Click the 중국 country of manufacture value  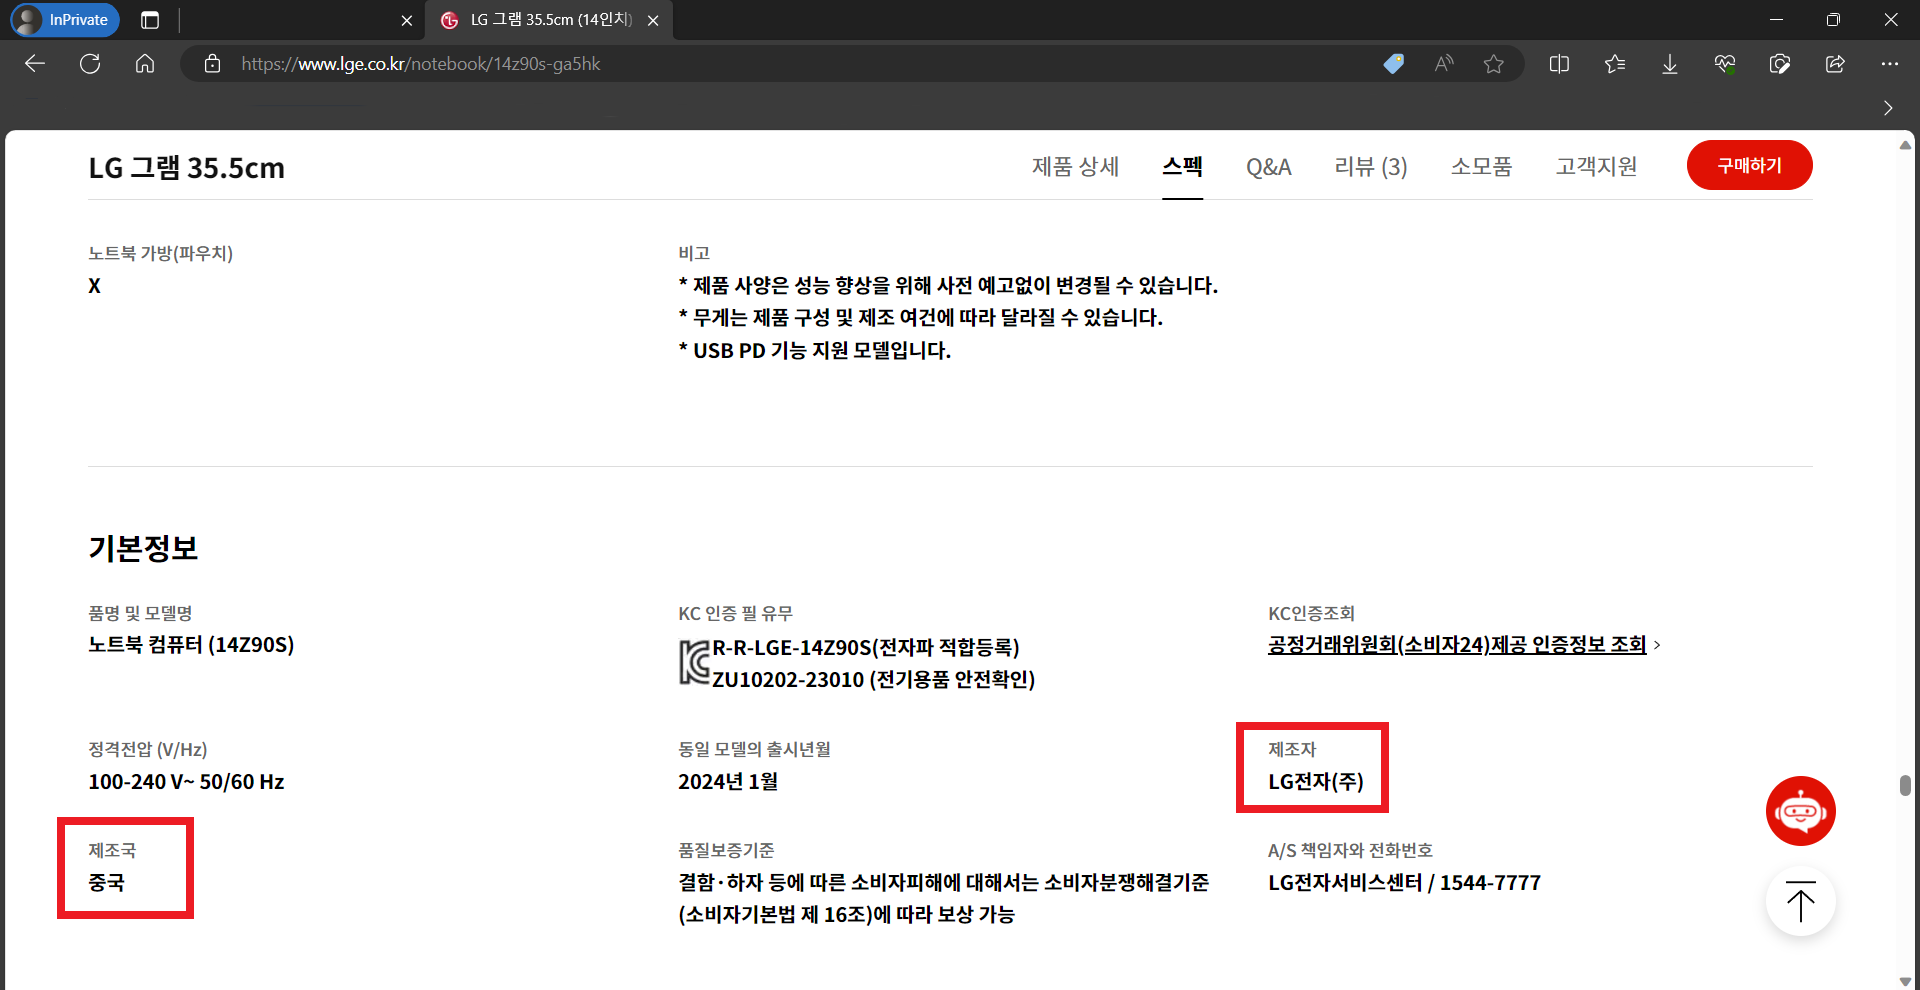[106, 883]
